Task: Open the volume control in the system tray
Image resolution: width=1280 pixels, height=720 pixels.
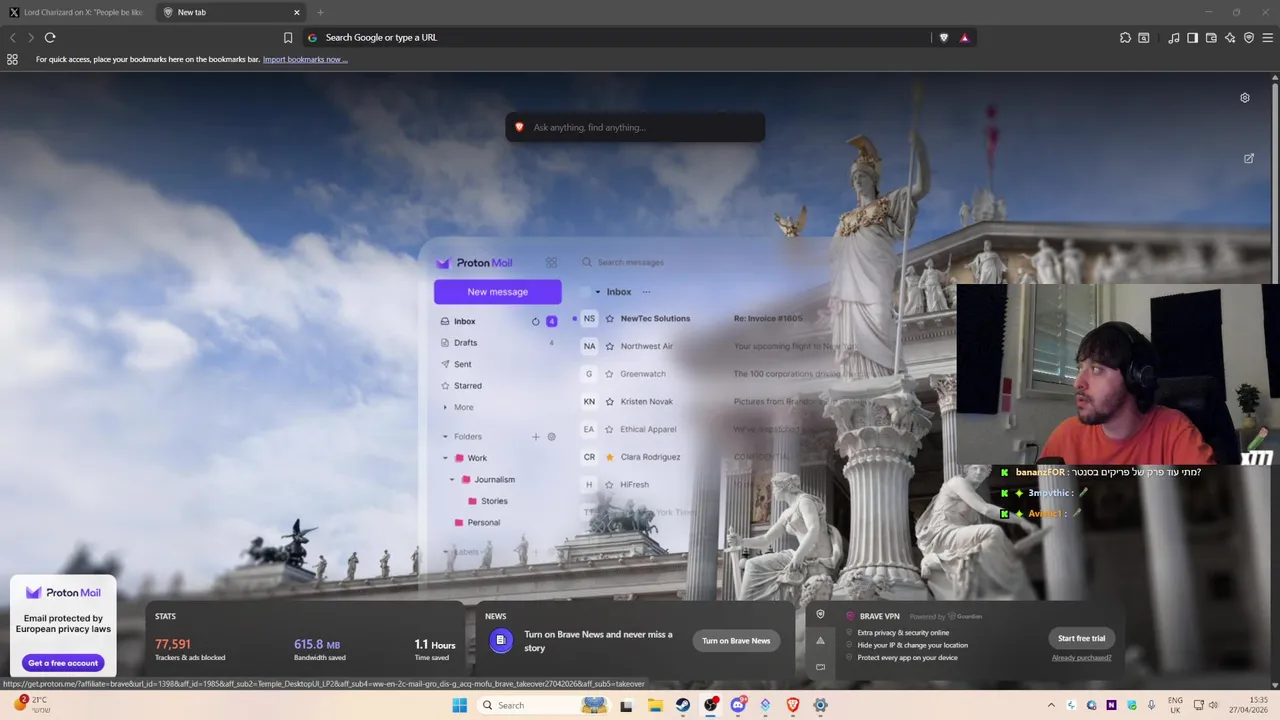Action: click(1214, 705)
